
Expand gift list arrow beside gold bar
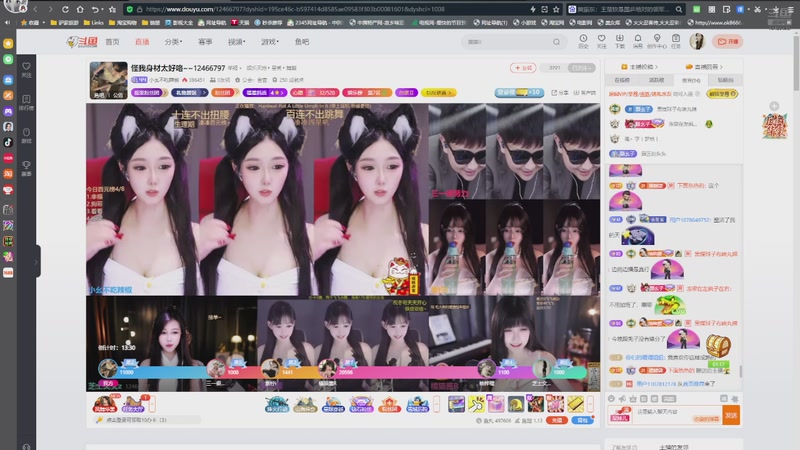click(x=591, y=404)
